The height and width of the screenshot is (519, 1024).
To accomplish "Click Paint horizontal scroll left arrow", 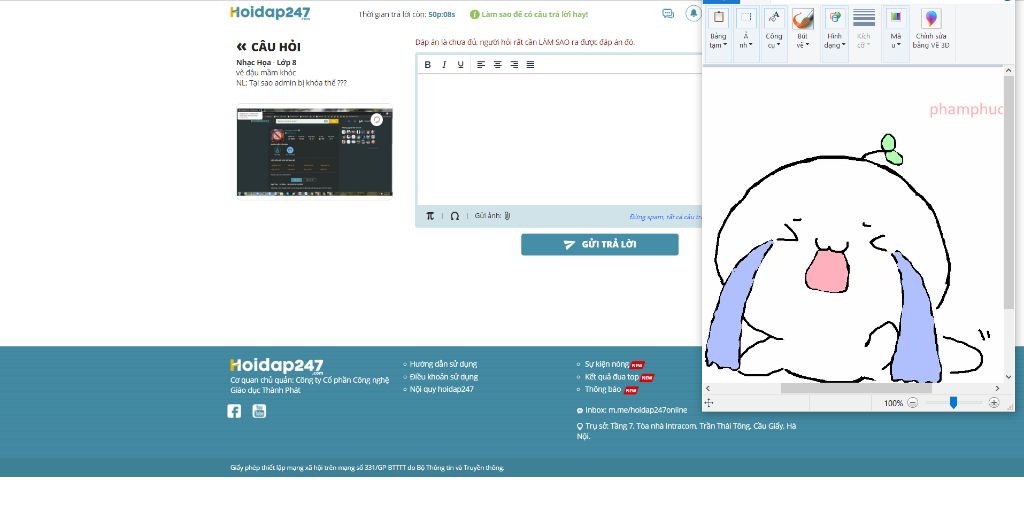I will point(708,388).
